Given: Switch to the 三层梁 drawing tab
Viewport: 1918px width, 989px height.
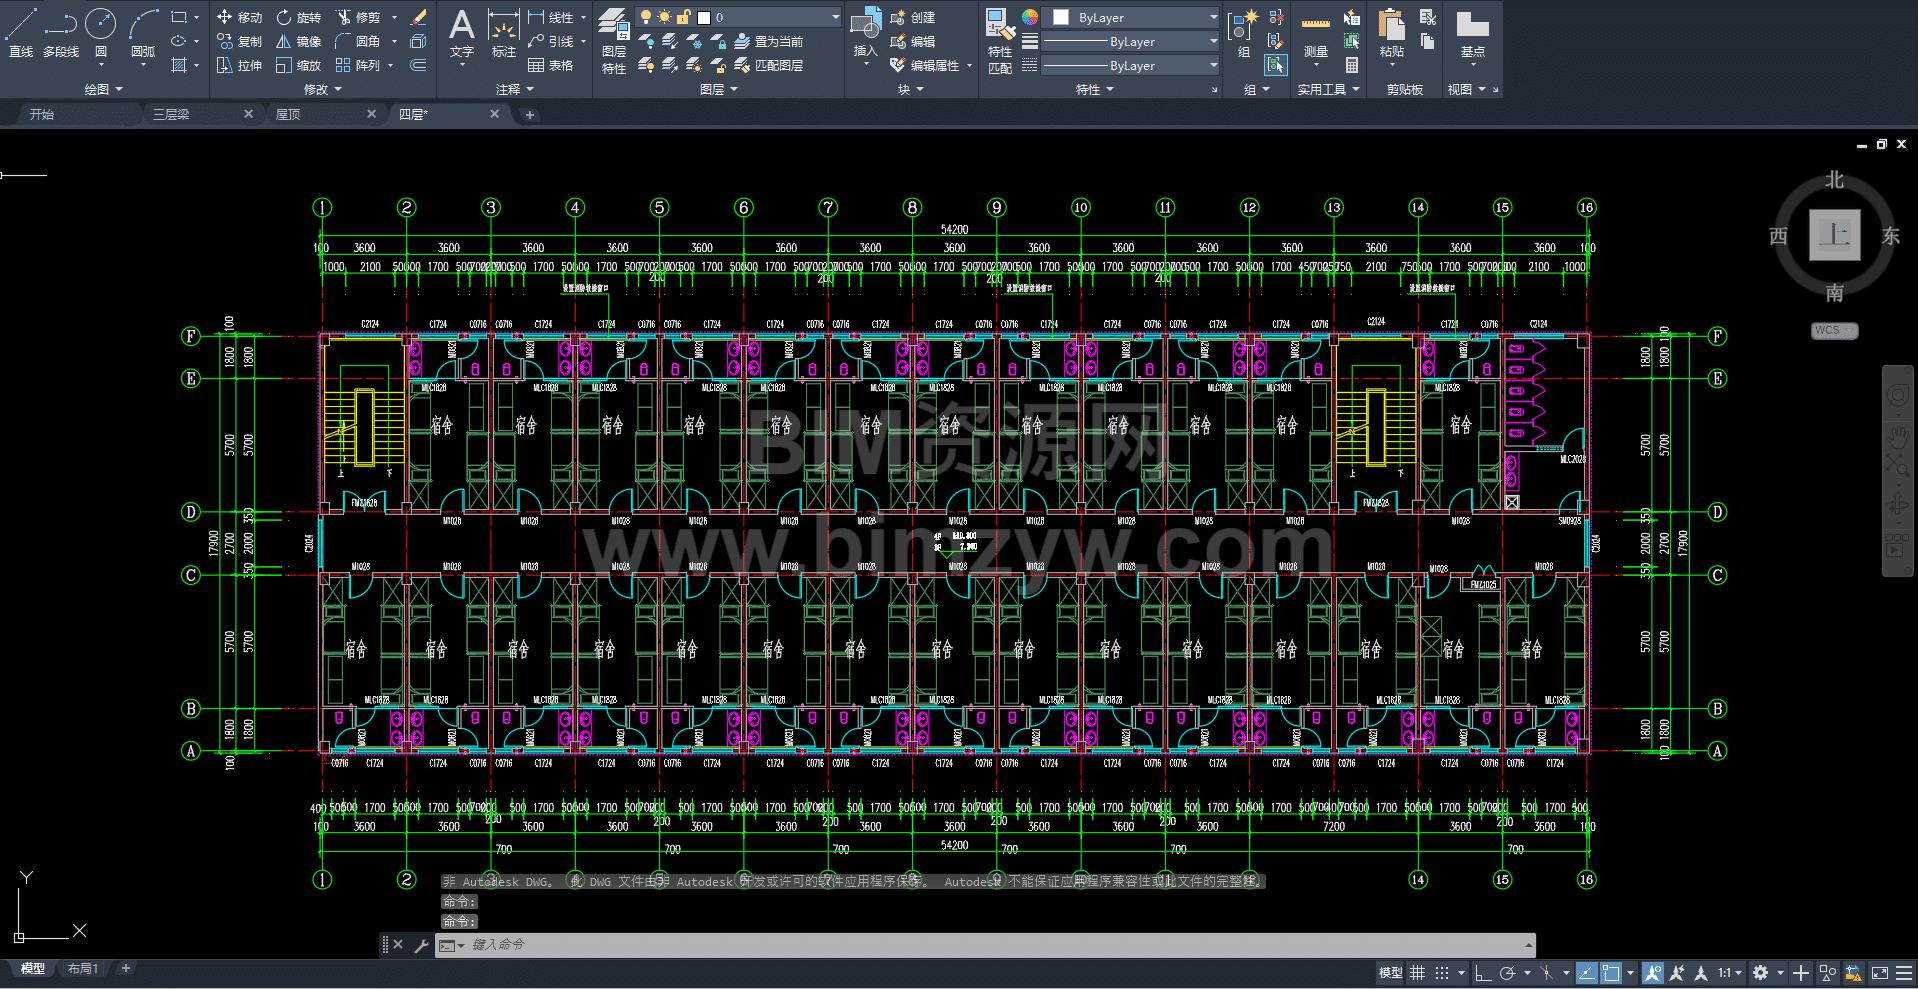Looking at the screenshot, I should pyautogui.click(x=171, y=115).
